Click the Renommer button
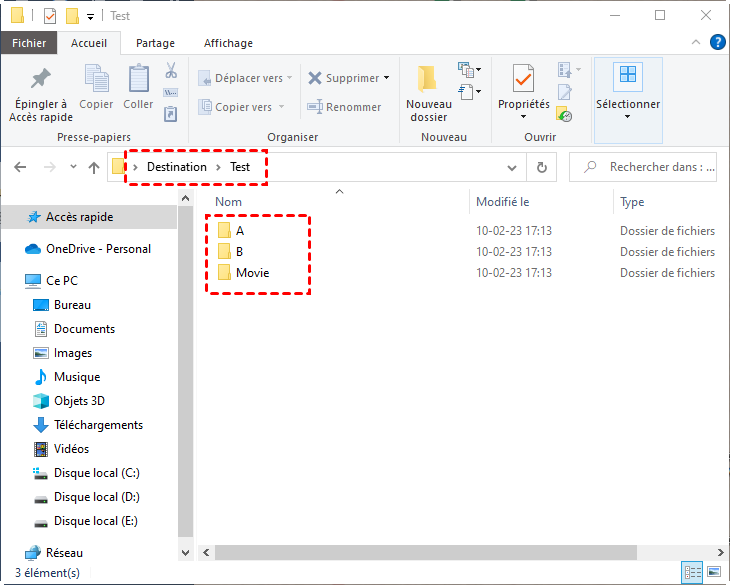The height and width of the screenshot is (585, 730). click(344, 107)
